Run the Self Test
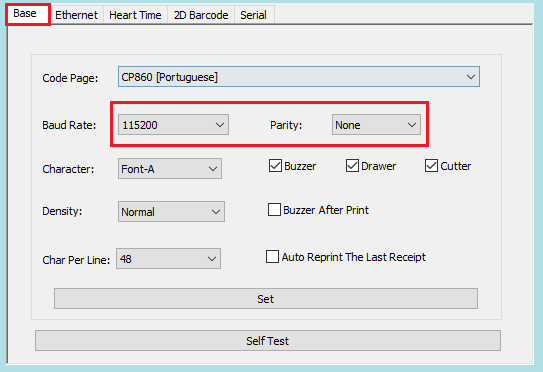This screenshot has height=372, width=543. coord(268,341)
